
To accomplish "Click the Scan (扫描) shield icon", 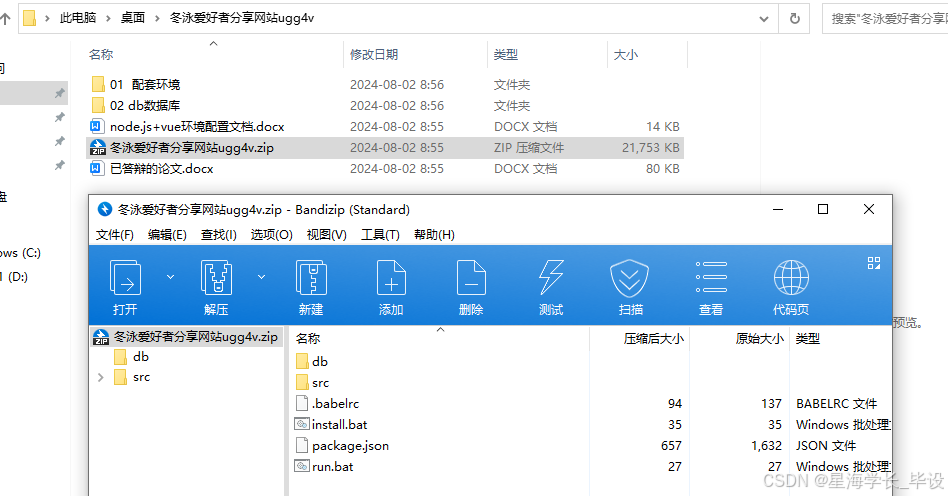I will tap(629, 278).
